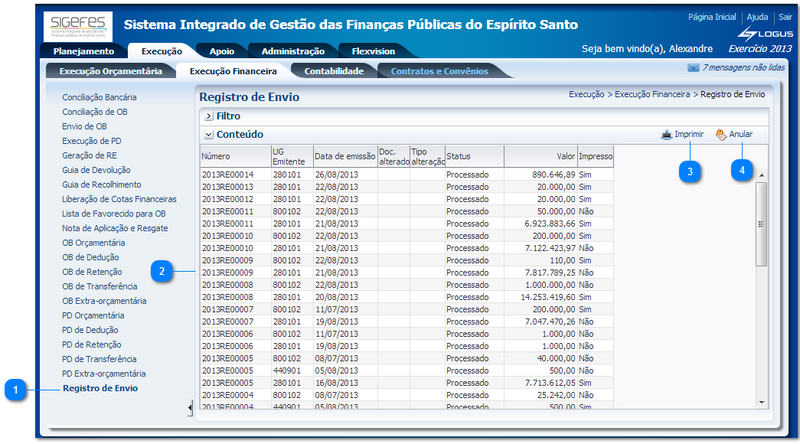Switch to the Apoio tab
The image size is (800, 444).
[x=222, y=51]
